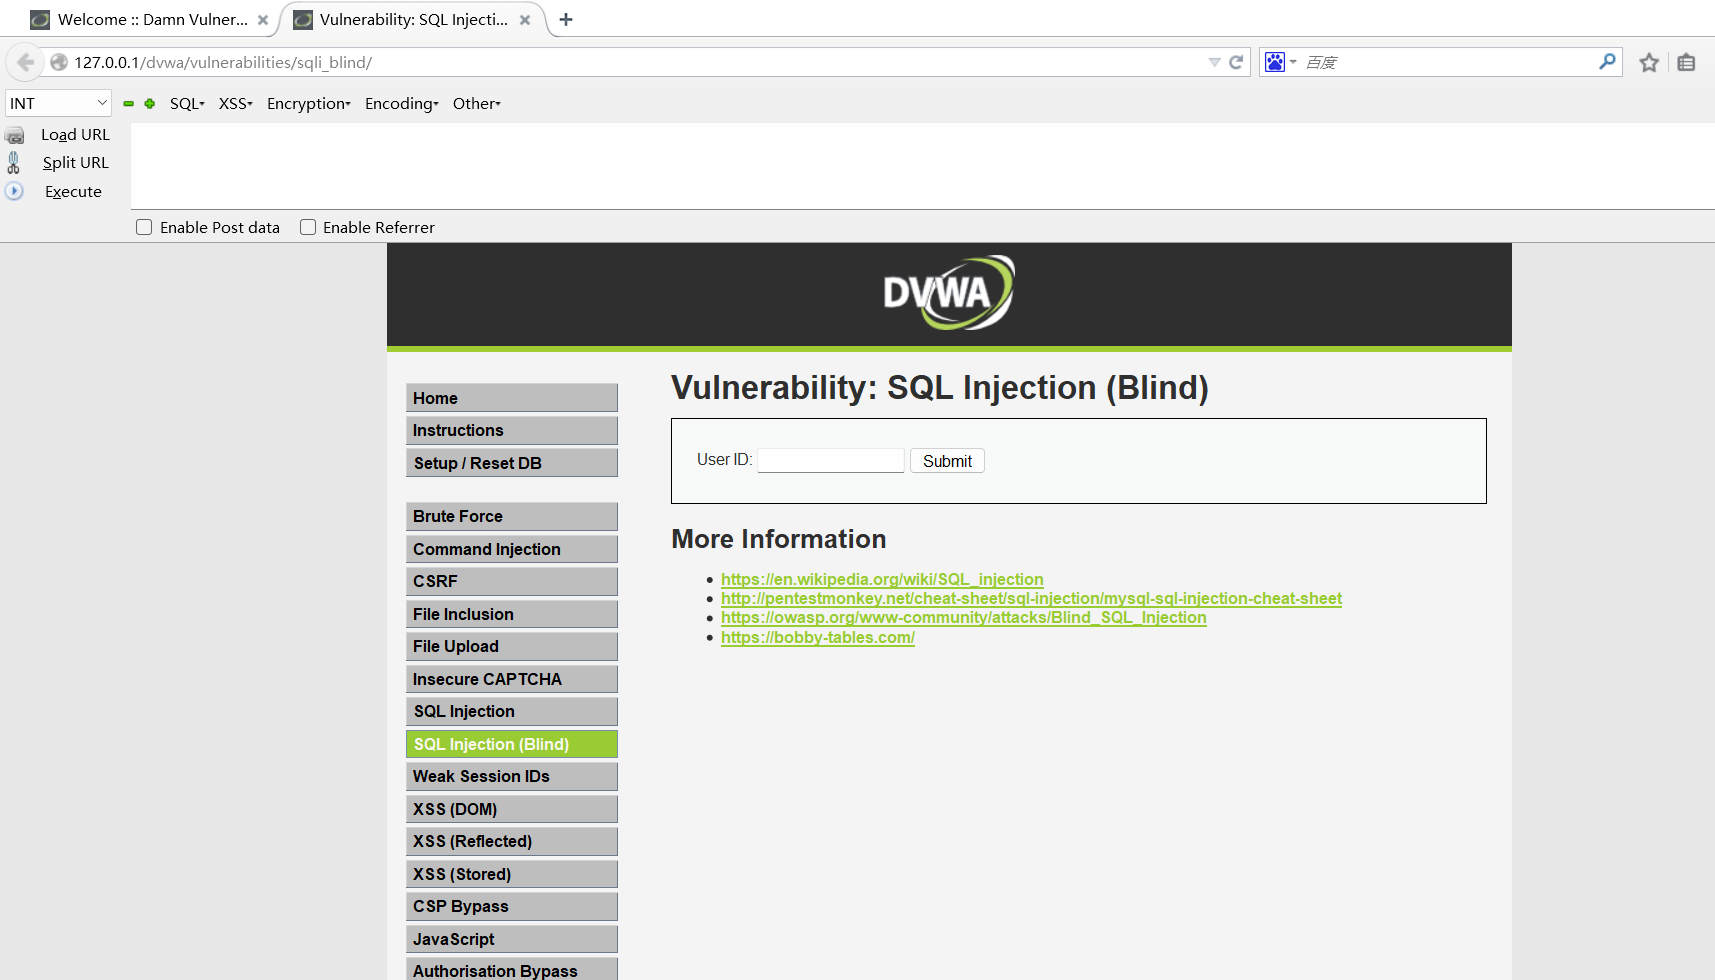Open Wikipedia SQL_injection link
This screenshot has height=980, width=1715.
coord(882,579)
